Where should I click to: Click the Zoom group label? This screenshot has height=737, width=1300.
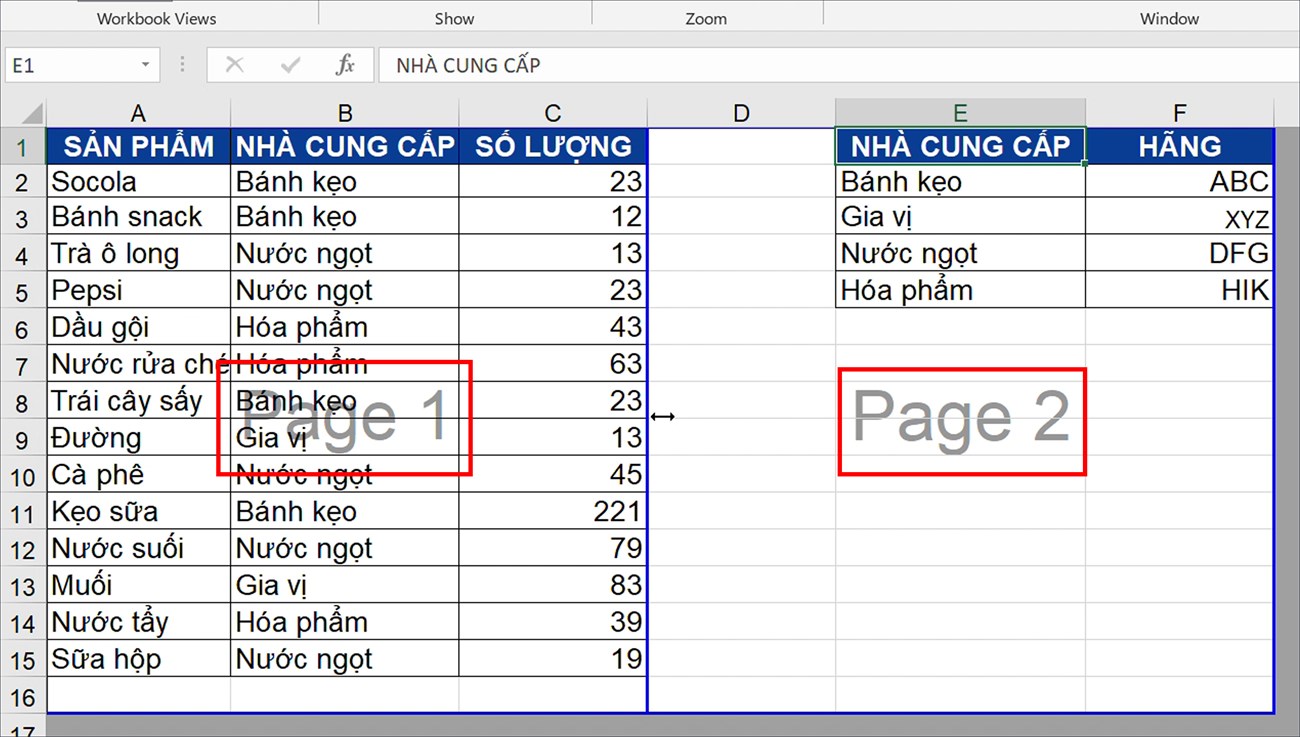(x=706, y=18)
